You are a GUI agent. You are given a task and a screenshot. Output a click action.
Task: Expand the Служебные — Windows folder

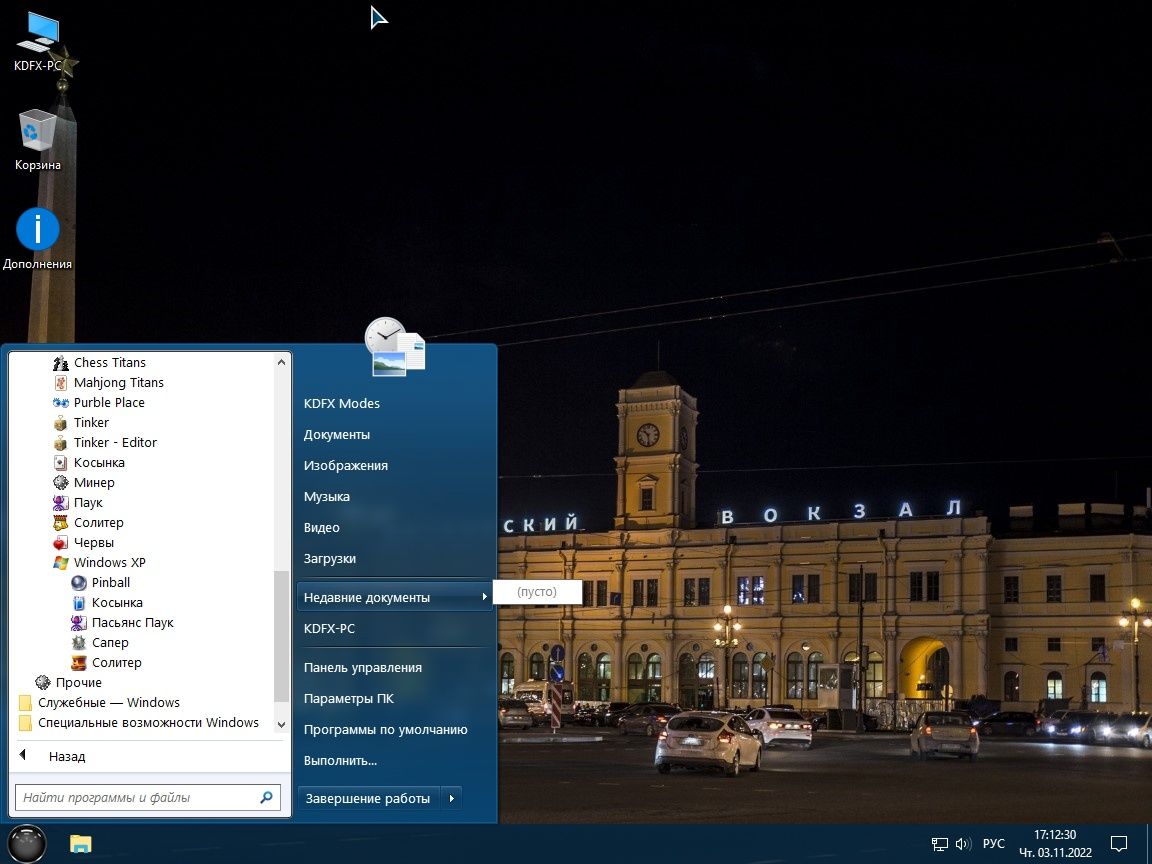[108, 703]
